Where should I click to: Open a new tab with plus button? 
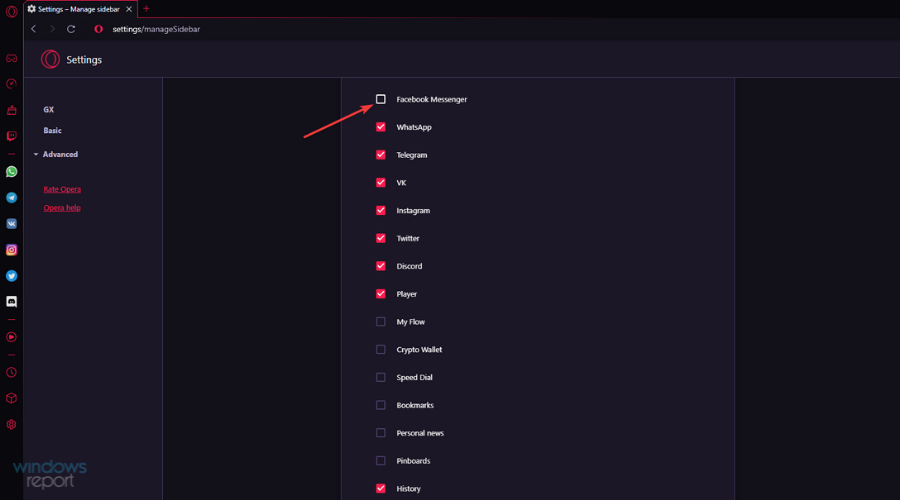point(146,9)
